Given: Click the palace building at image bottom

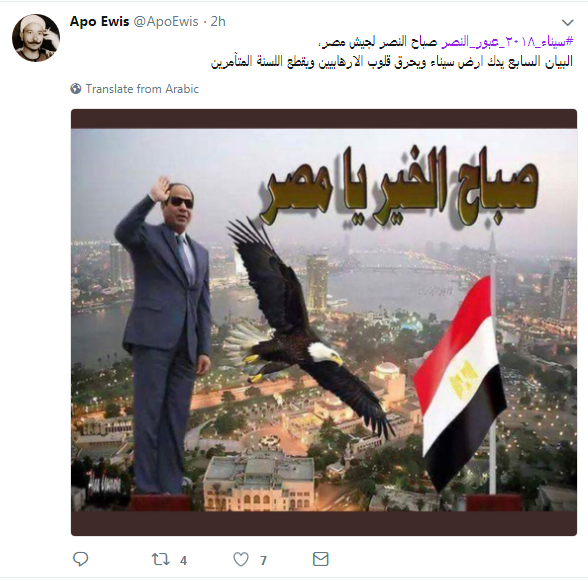Looking at the screenshot, I should click(x=259, y=484).
